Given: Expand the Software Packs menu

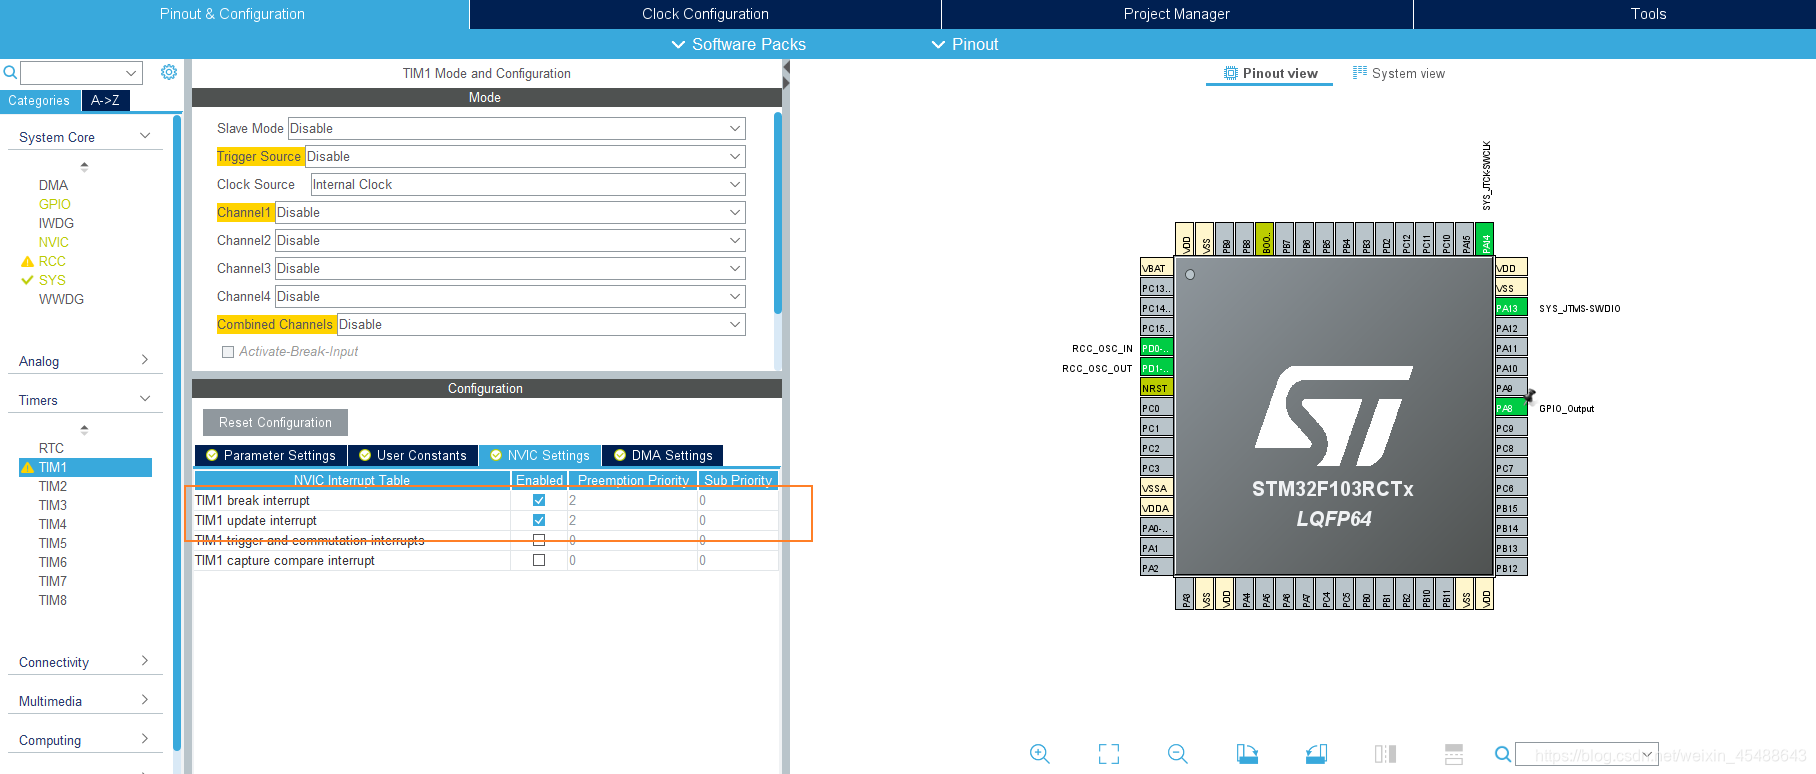Looking at the screenshot, I should click(738, 44).
